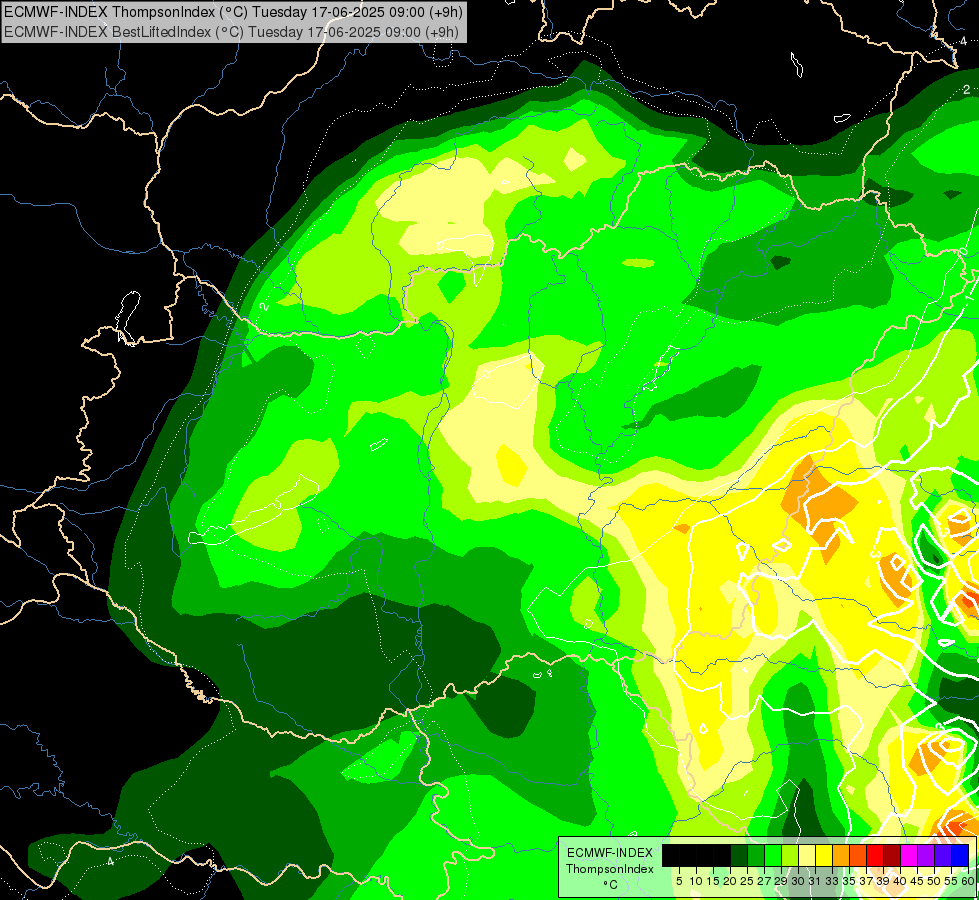Select the bright green 27–29 legend swatch
This screenshot has width=979, height=900.
[x=773, y=856]
